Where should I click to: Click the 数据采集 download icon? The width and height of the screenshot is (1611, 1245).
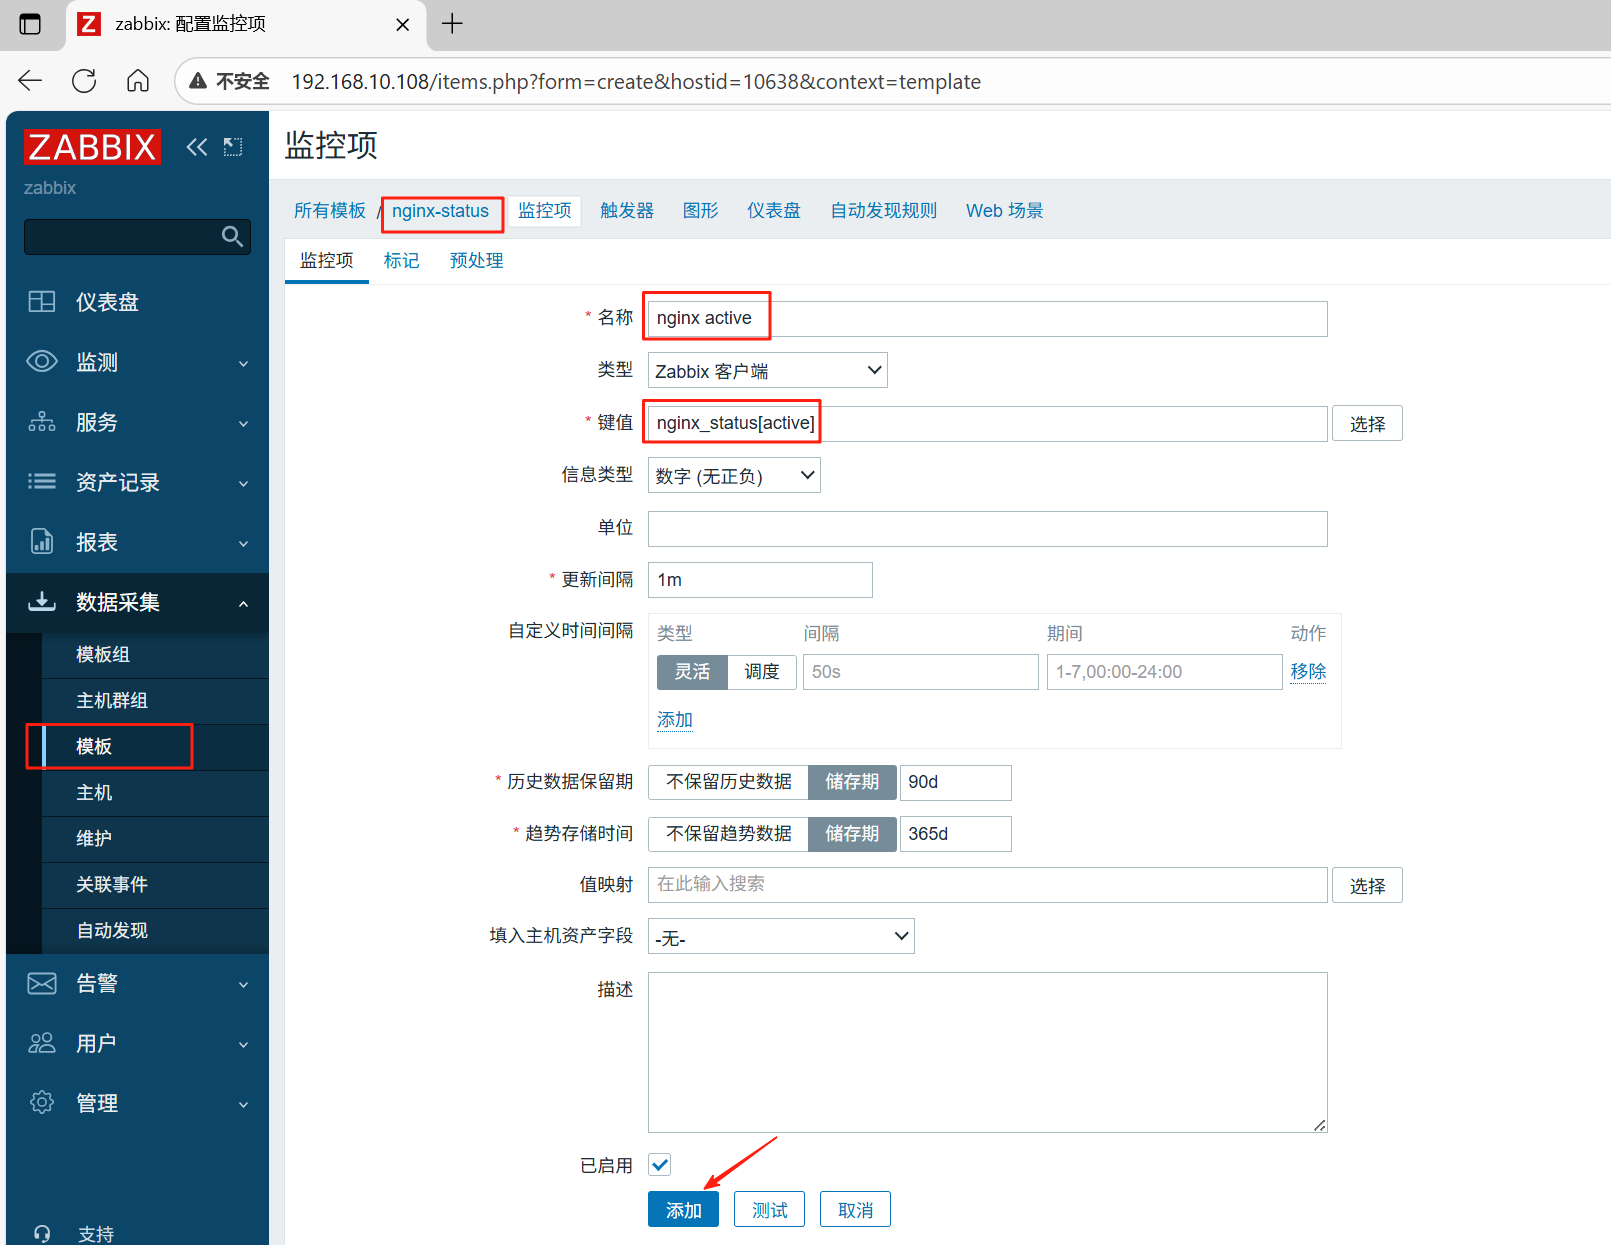pyautogui.click(x=42, y=602)
